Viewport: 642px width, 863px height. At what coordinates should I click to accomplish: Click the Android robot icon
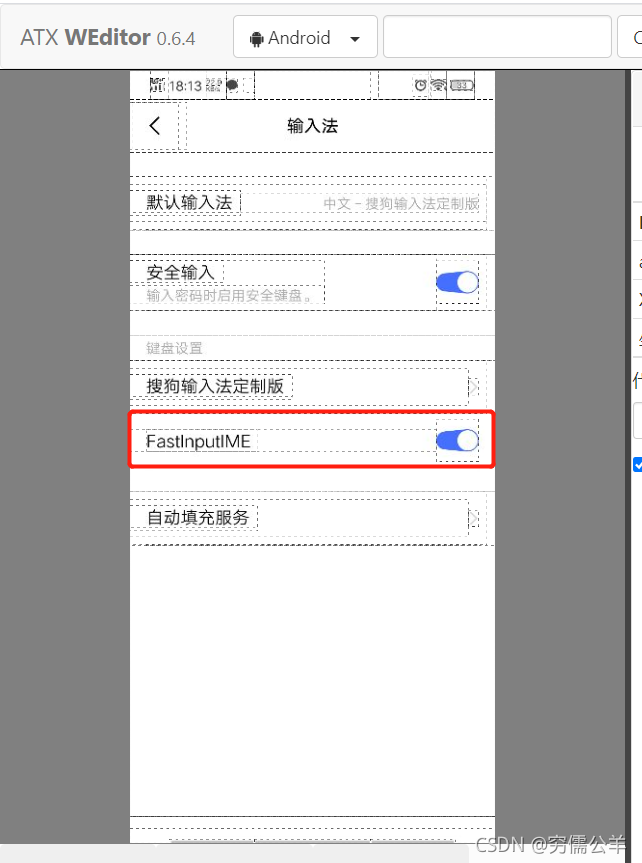(256, 39)
